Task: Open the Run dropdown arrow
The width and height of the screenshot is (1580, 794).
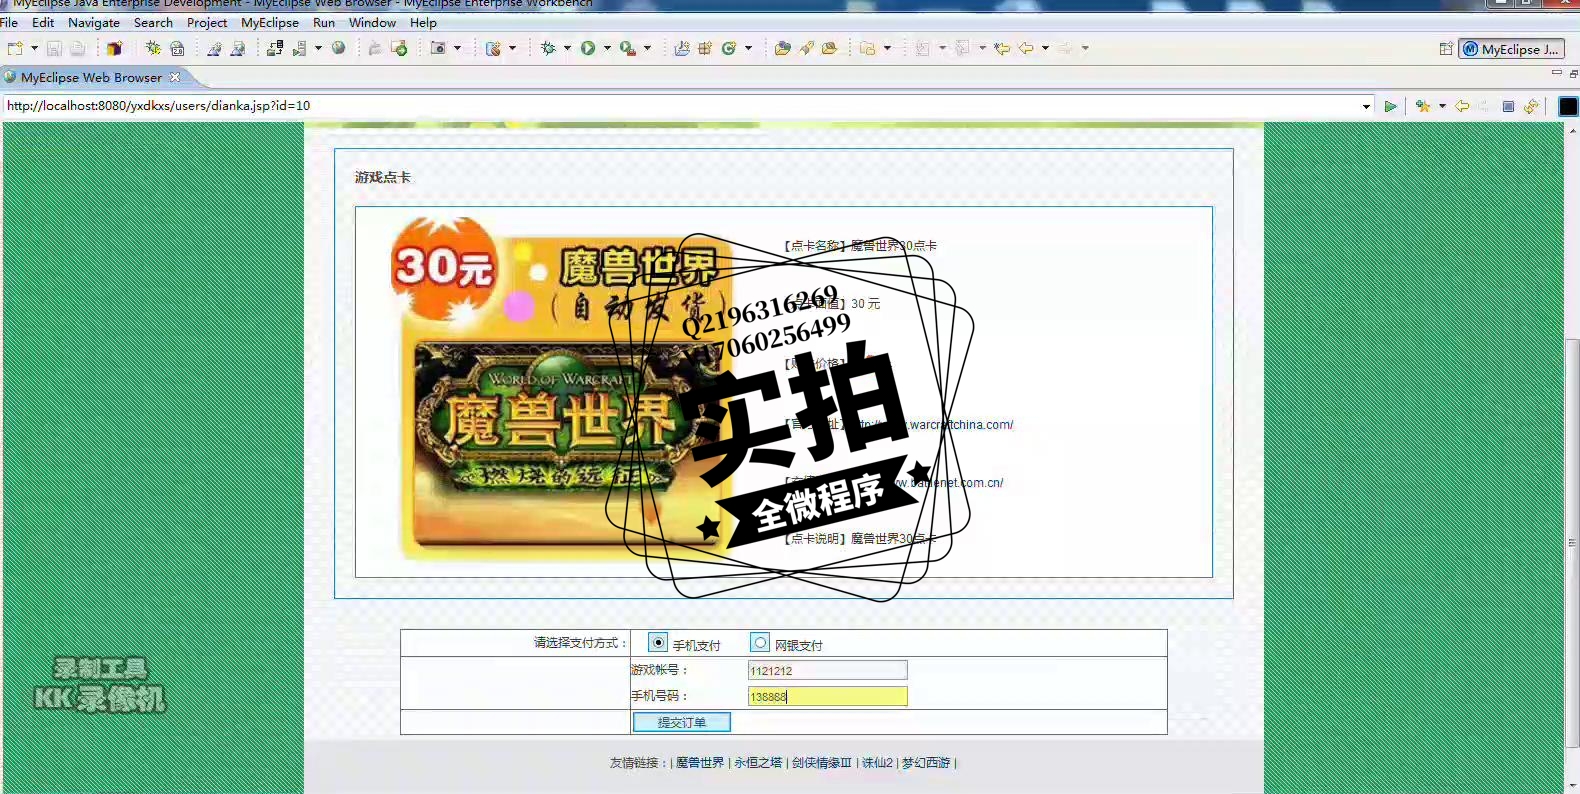Action: click(606, 48)
